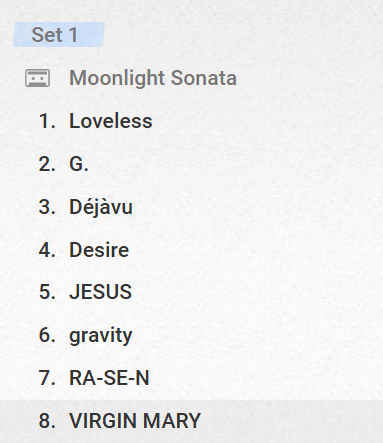The width and height of the screenshot is (383, 443).
Task: Choose the RA-SE-N song entry
Action: coord(109,378)
